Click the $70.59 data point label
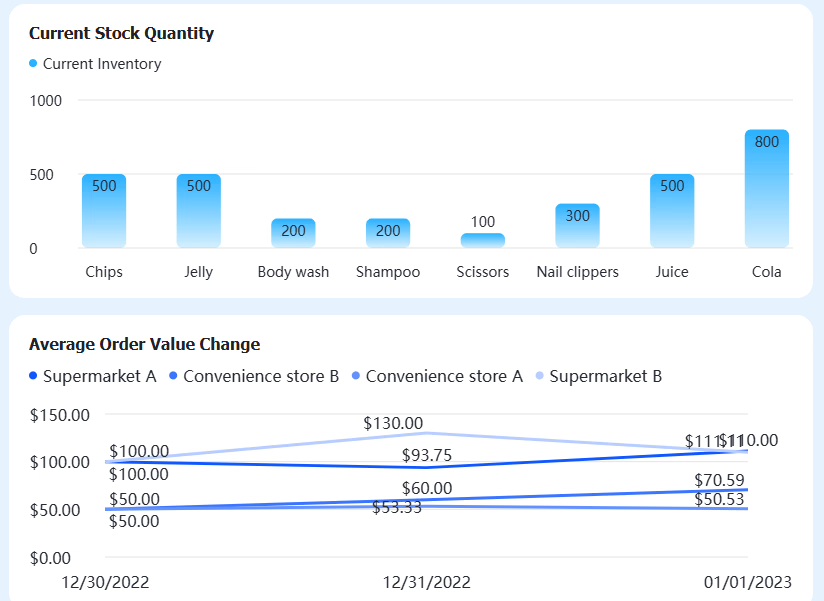824x601 pixels. (719, 480)
